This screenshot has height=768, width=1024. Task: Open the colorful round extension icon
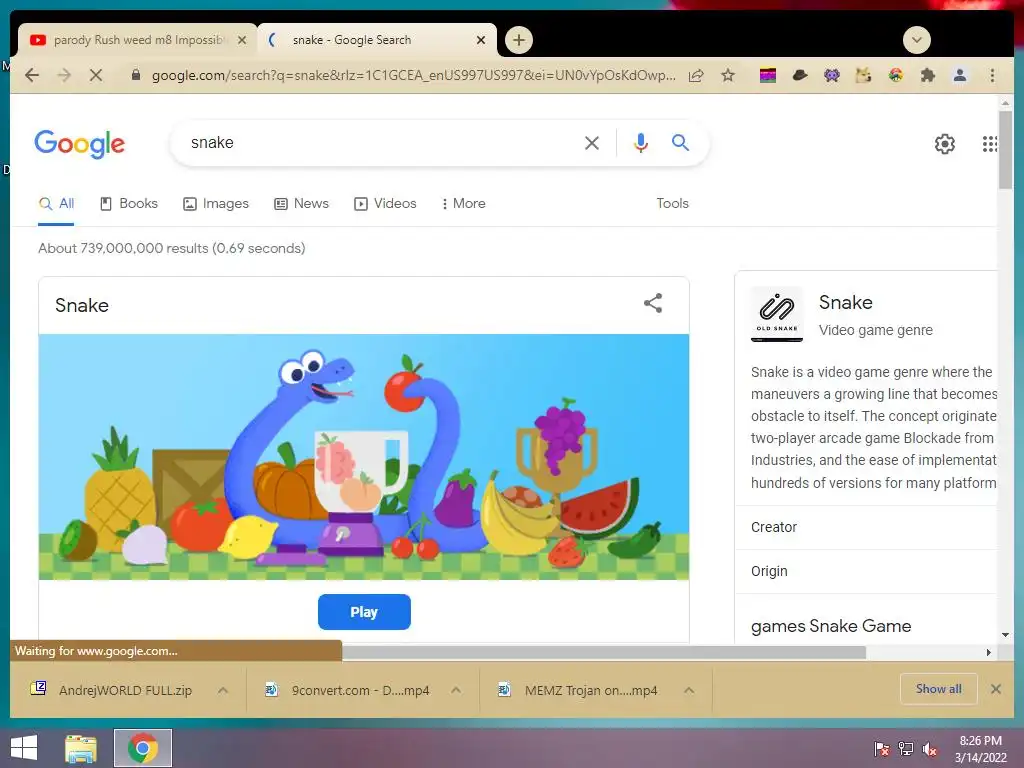click(x=895, y=75)
